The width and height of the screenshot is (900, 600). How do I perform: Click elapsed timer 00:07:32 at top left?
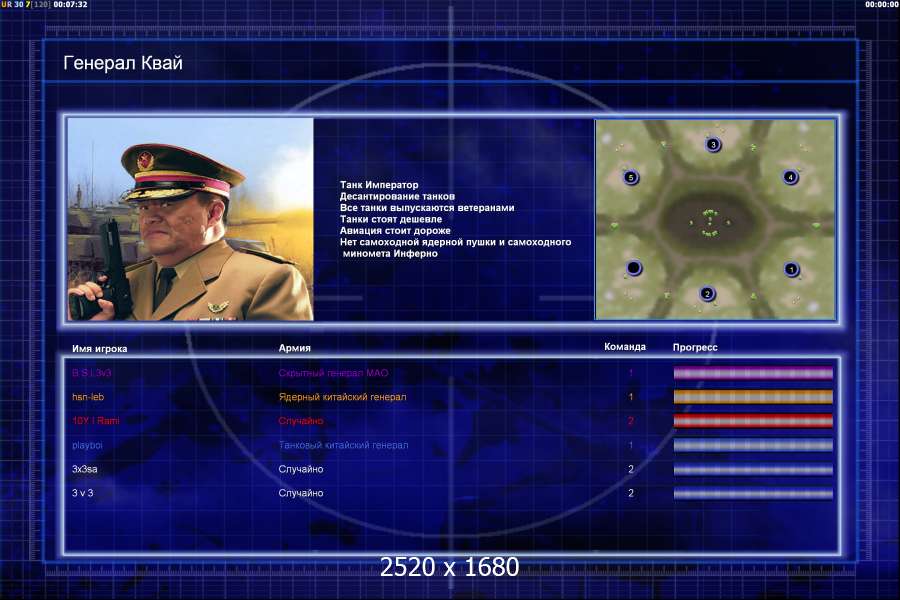point(70,4)
